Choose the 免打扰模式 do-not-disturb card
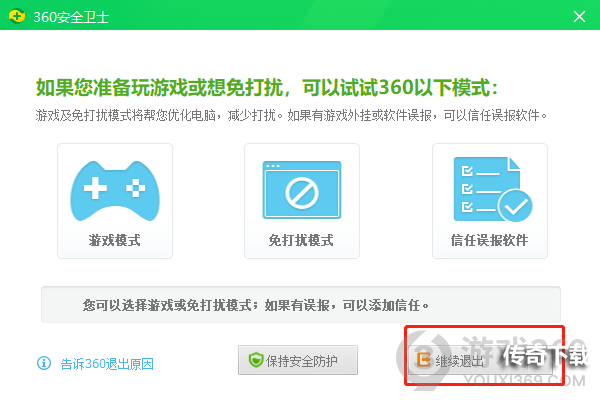This screenshot has width=600, height=400. pyautogui.click(x=302, y=201)
